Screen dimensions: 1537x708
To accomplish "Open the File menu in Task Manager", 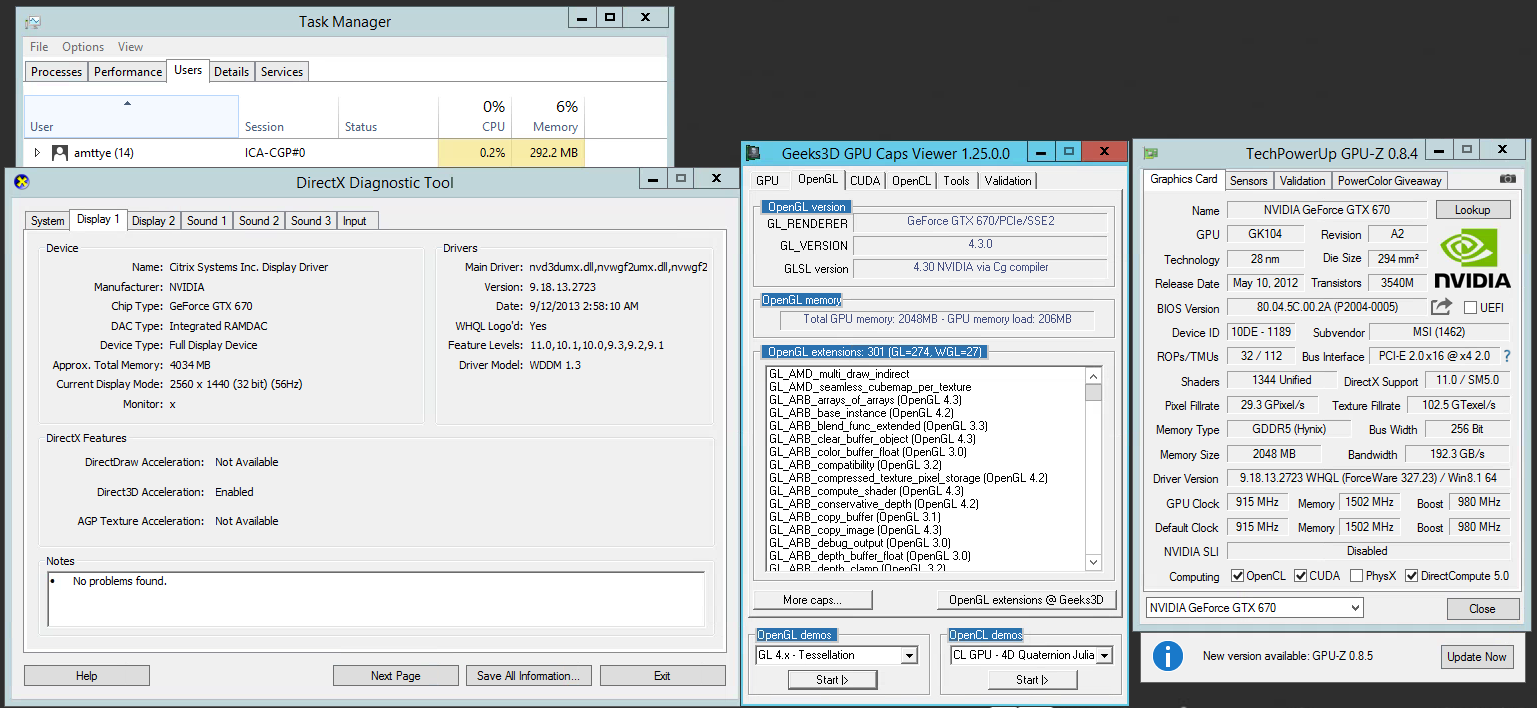I will [39, 47].
